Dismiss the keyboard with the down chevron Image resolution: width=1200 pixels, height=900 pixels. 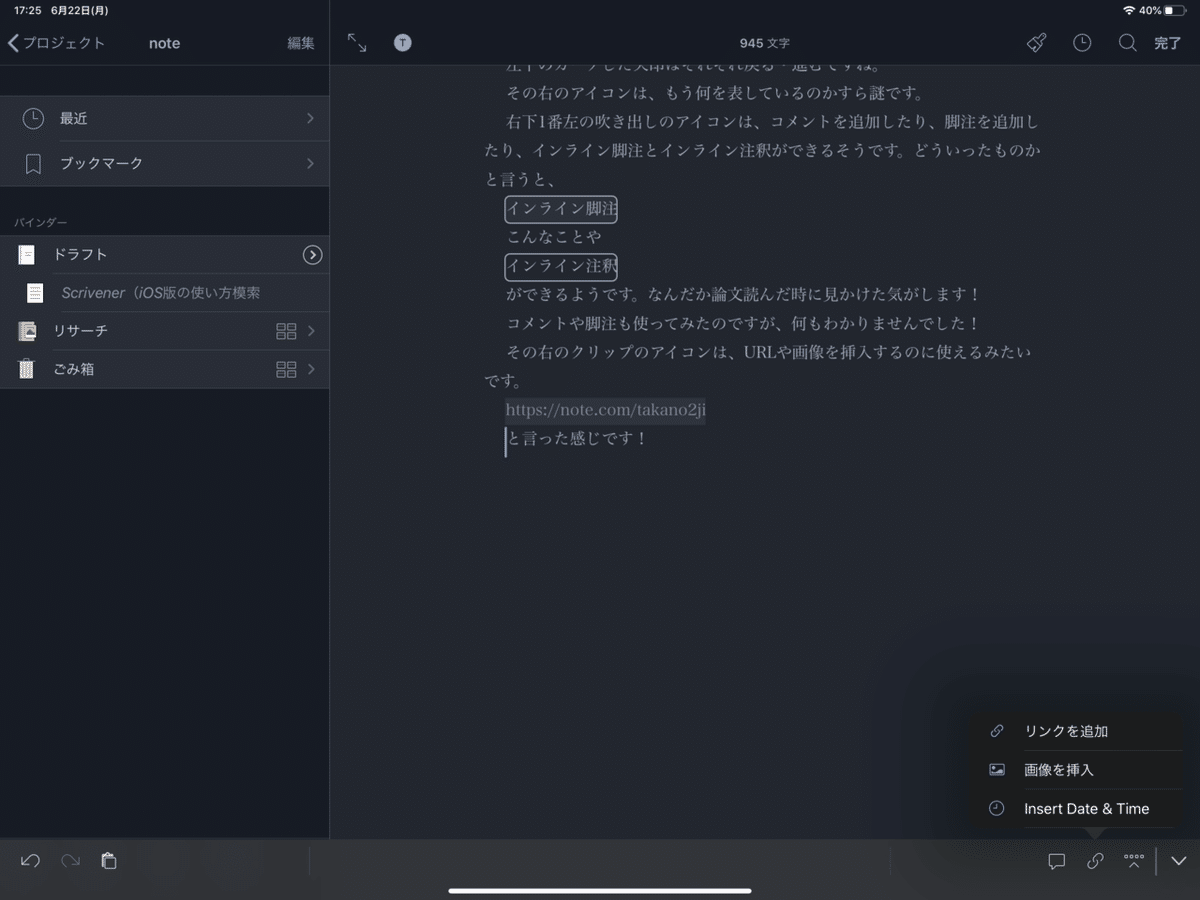point(1178,861)
